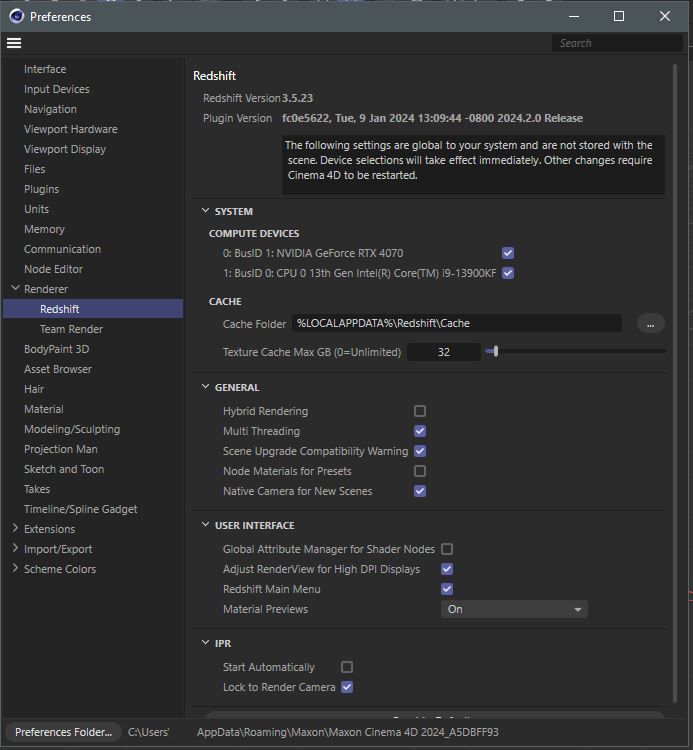The height and width of the screenshot is (750, 693).
Task: Select Hair category
Action: 33,389
